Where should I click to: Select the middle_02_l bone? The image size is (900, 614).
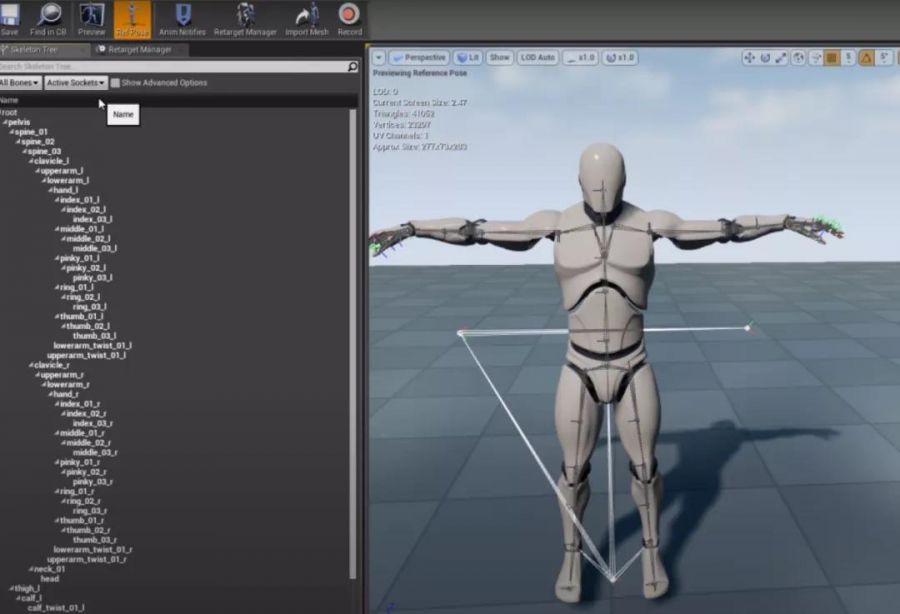88,239
